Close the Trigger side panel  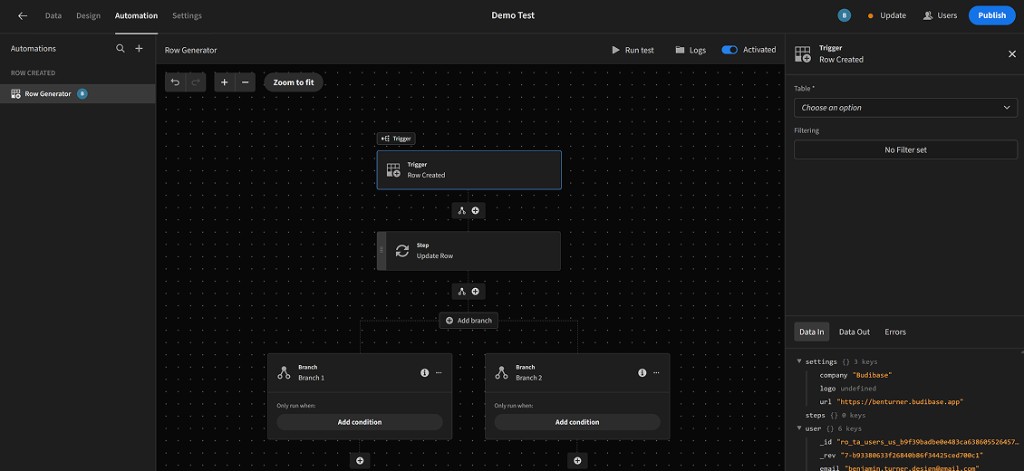coord(1012,54)
